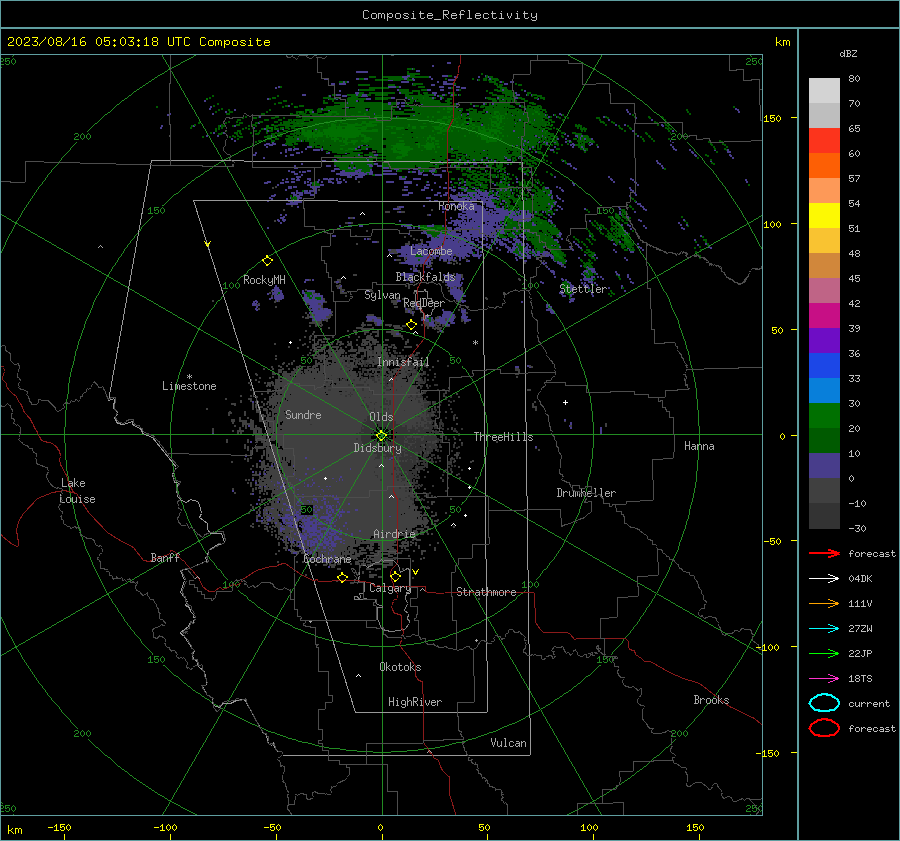Click the ThreeHills city label
Screen dimensions: 900x841
pyautogui.click(x=503, y=437)
